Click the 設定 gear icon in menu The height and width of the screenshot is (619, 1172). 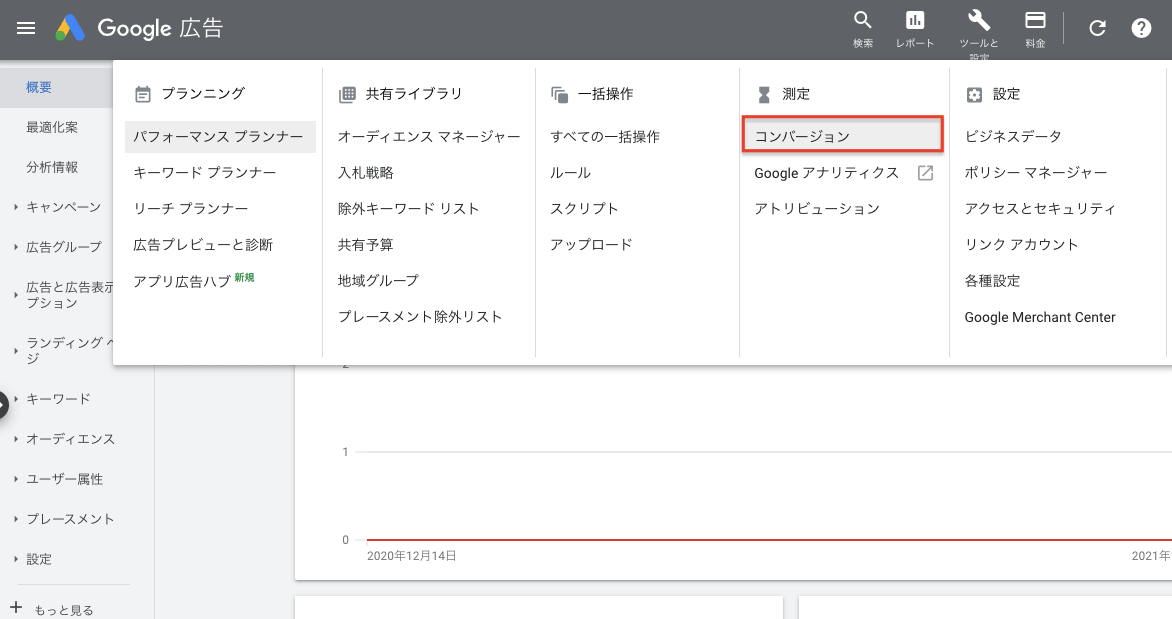(974, 94)
